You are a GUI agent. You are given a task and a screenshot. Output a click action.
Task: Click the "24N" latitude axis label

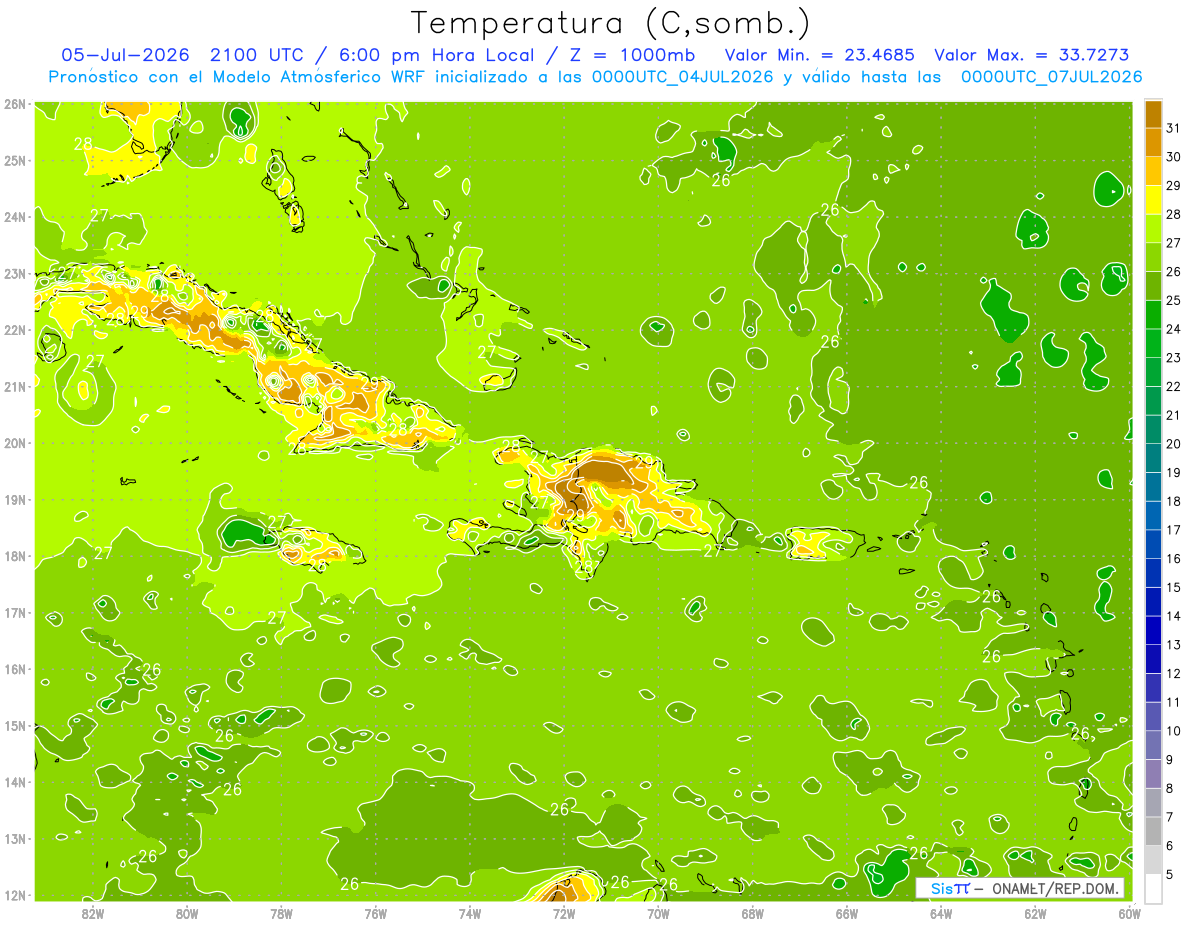[15, 217]
